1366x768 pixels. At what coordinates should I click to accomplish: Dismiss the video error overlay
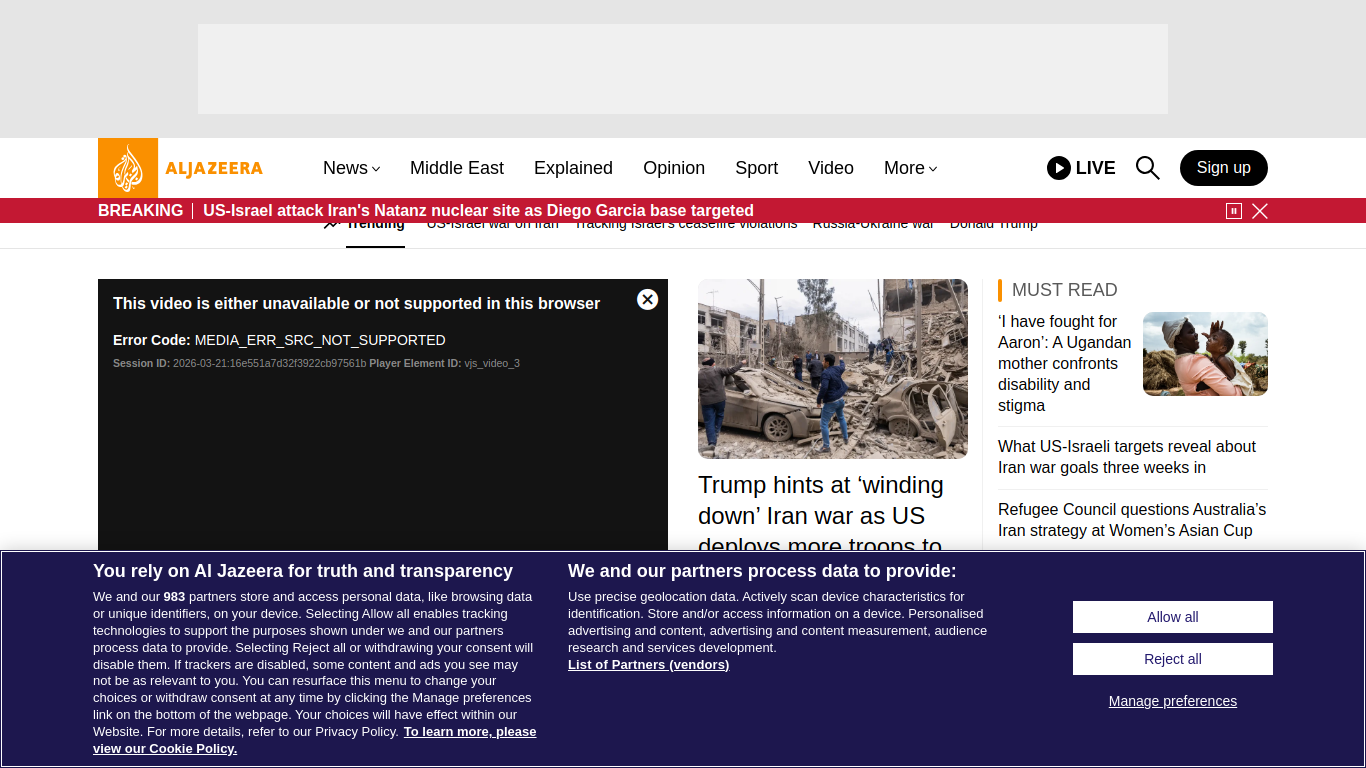[648, 299]
